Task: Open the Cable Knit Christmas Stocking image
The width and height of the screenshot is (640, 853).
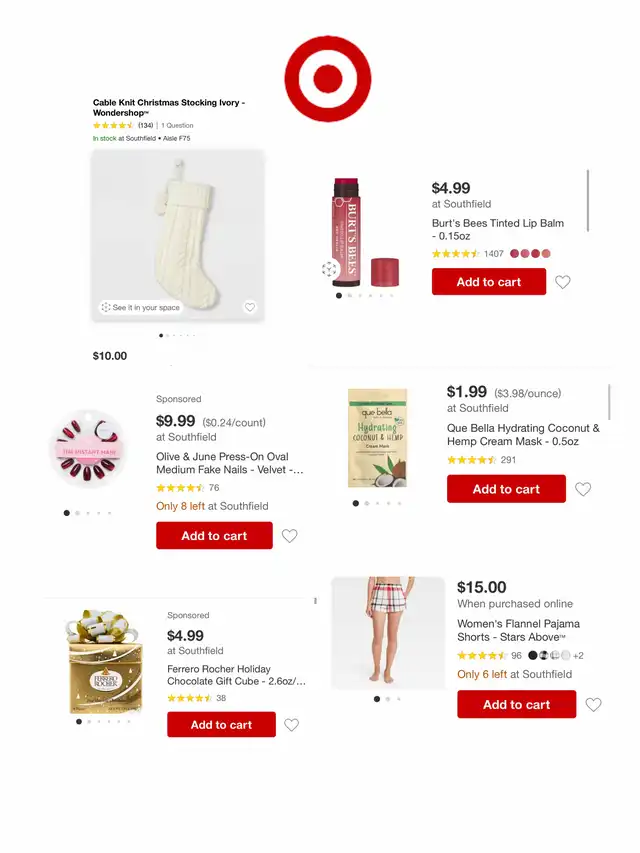Action: pos(178,236)
